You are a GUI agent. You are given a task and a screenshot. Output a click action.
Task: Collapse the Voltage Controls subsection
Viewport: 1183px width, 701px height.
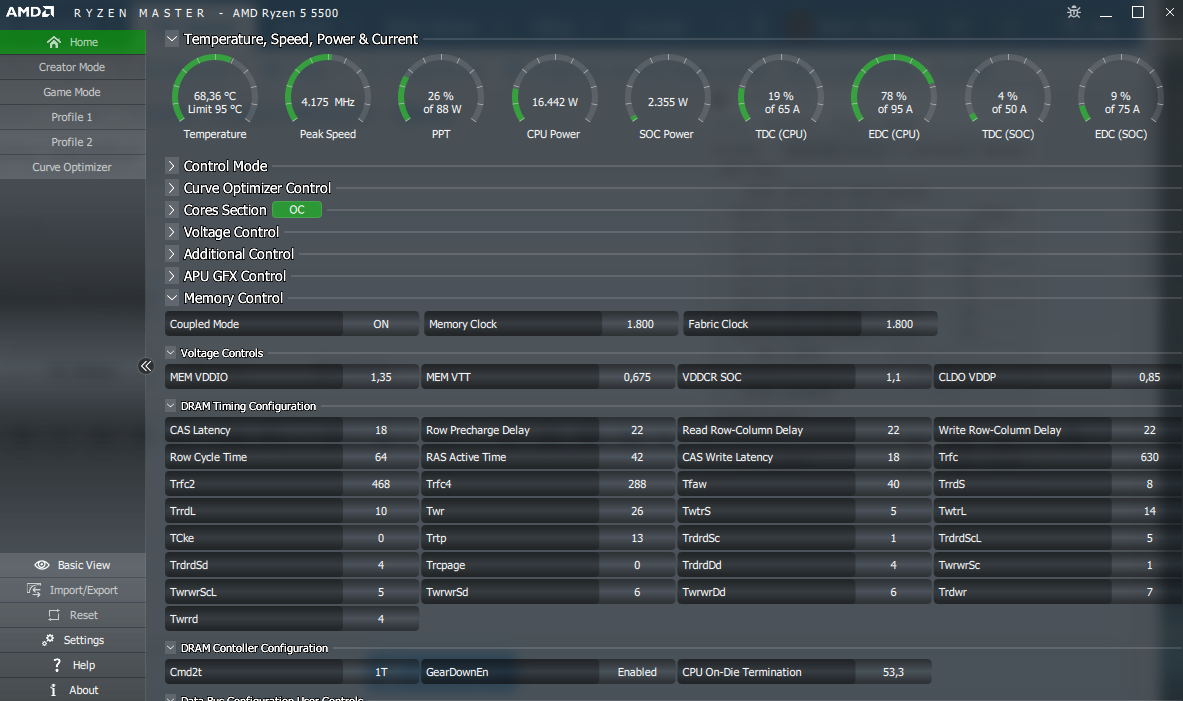click(x=171, y=352)
